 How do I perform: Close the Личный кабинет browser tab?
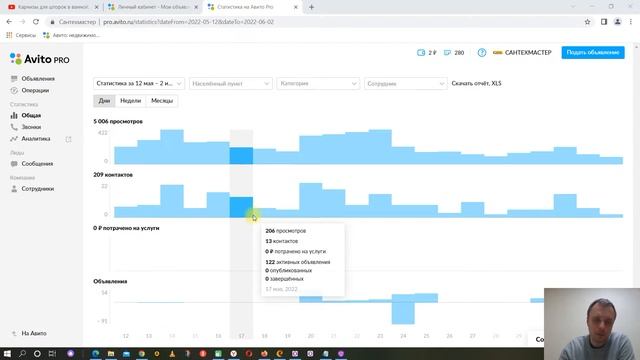point(196,7)
